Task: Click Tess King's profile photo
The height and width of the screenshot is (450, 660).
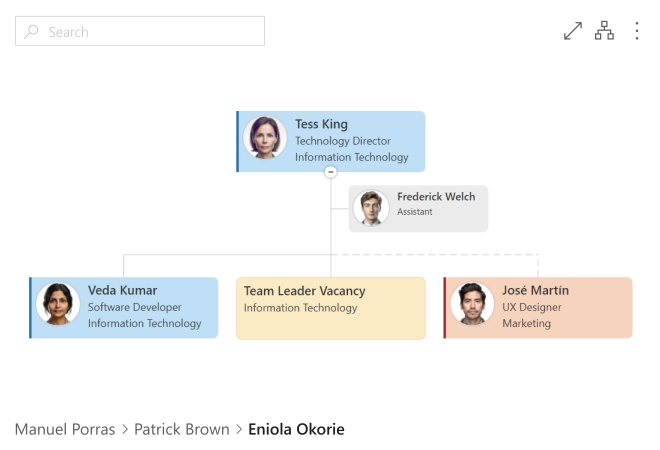Action: (x=265, y=138)
